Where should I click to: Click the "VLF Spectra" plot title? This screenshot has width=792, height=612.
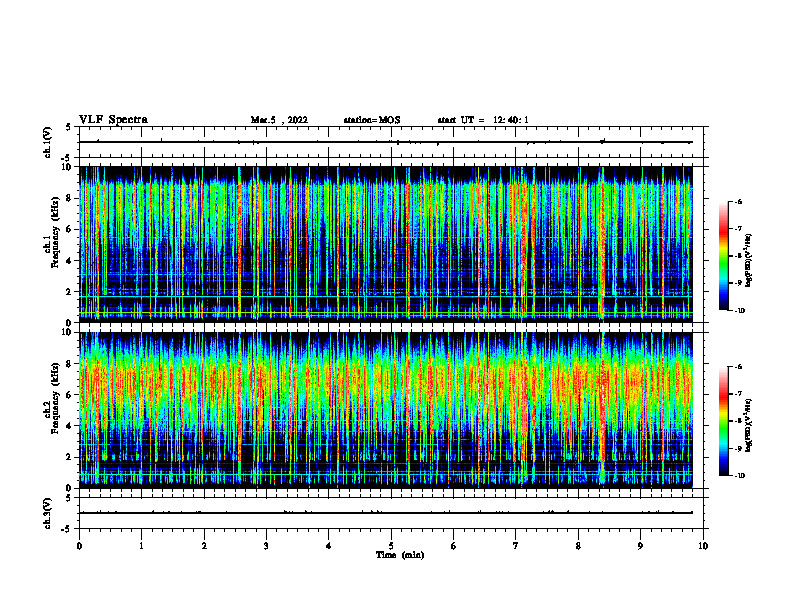click(x=113, y=120)
